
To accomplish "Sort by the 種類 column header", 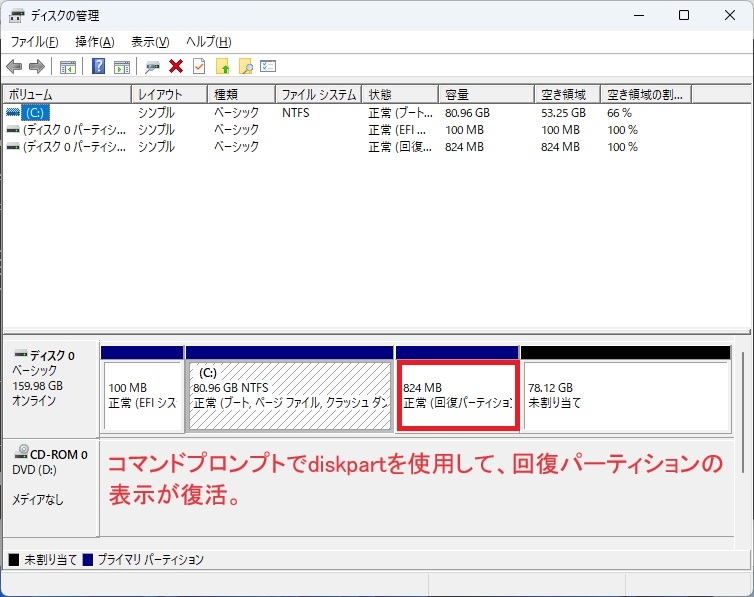I will pyautogui.click(x=241, y=94).
